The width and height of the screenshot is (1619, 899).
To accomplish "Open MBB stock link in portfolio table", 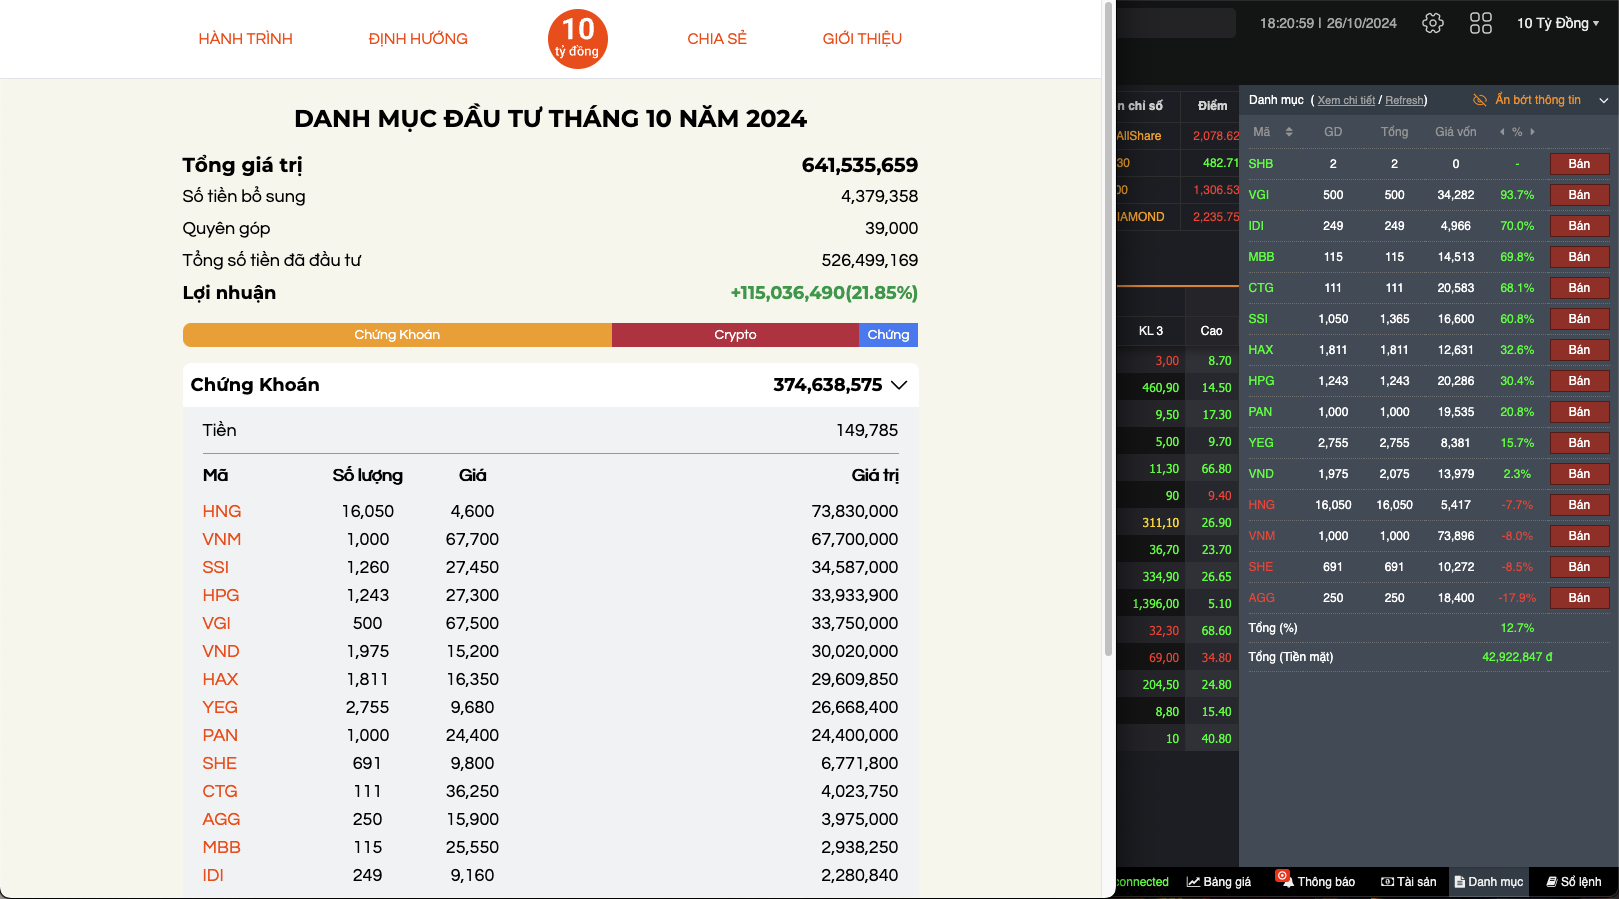I will click(222, 847).
